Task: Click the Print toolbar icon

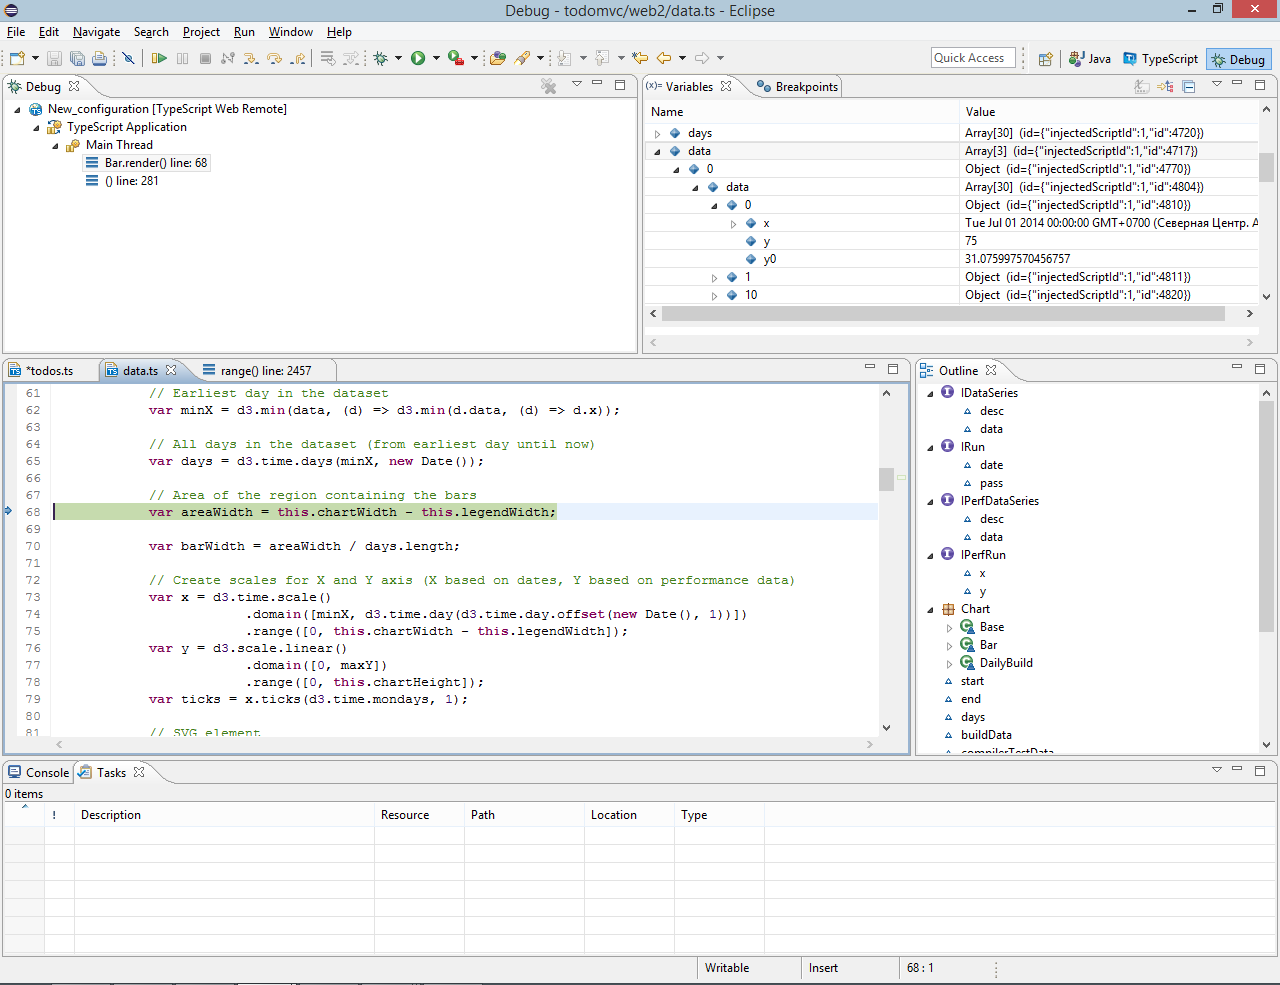Action: coord(99,58)
